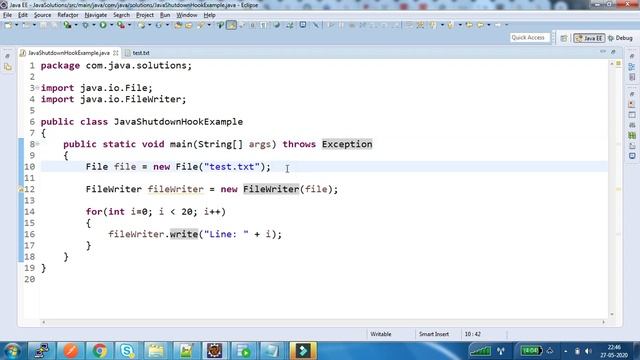Click the warning marker on line 12
The image size is (640, 360).
21,189
